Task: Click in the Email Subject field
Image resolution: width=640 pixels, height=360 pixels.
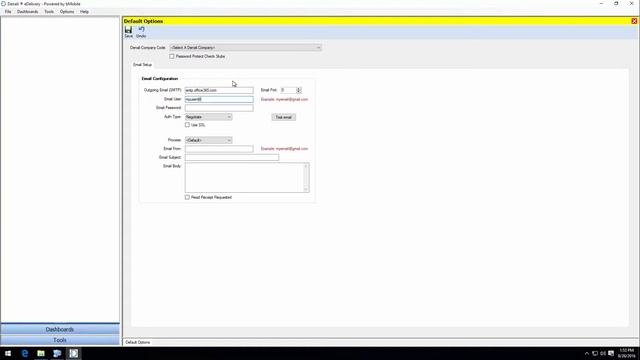Action: click(232, 158)
